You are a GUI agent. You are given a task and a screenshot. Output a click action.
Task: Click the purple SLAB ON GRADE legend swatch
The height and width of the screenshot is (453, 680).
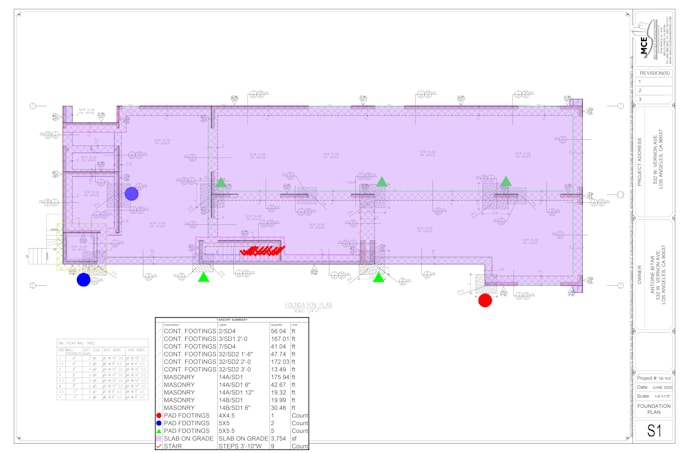[x=159, y=438]
